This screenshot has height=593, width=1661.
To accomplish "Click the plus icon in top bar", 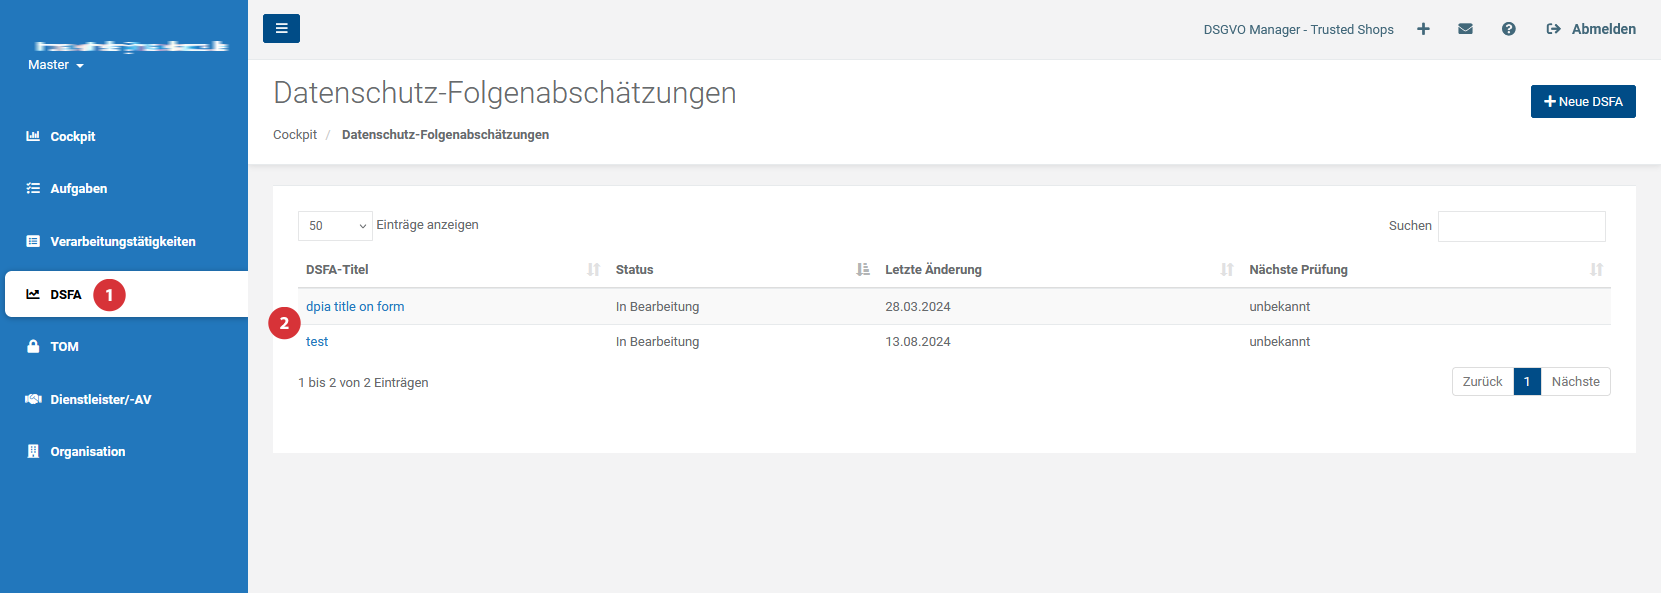I will [1423, 29].
